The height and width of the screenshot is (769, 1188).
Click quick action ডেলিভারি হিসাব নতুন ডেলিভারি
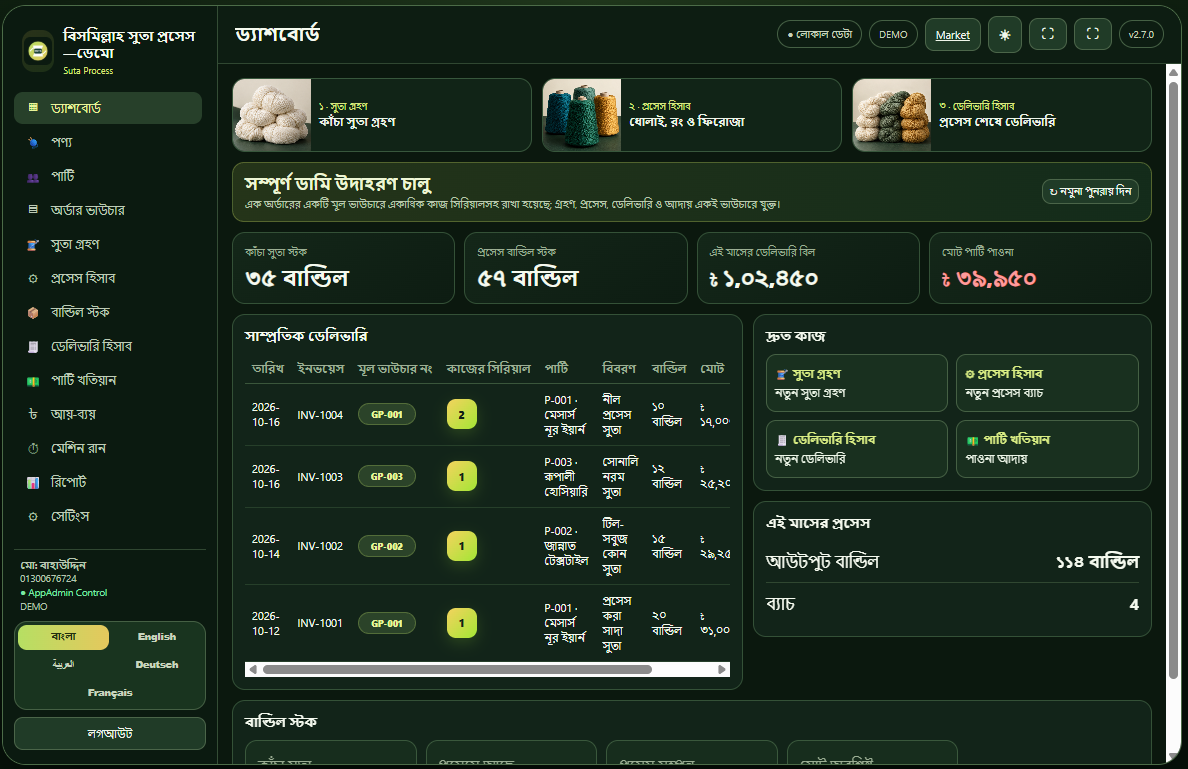[x=857, y=449]
